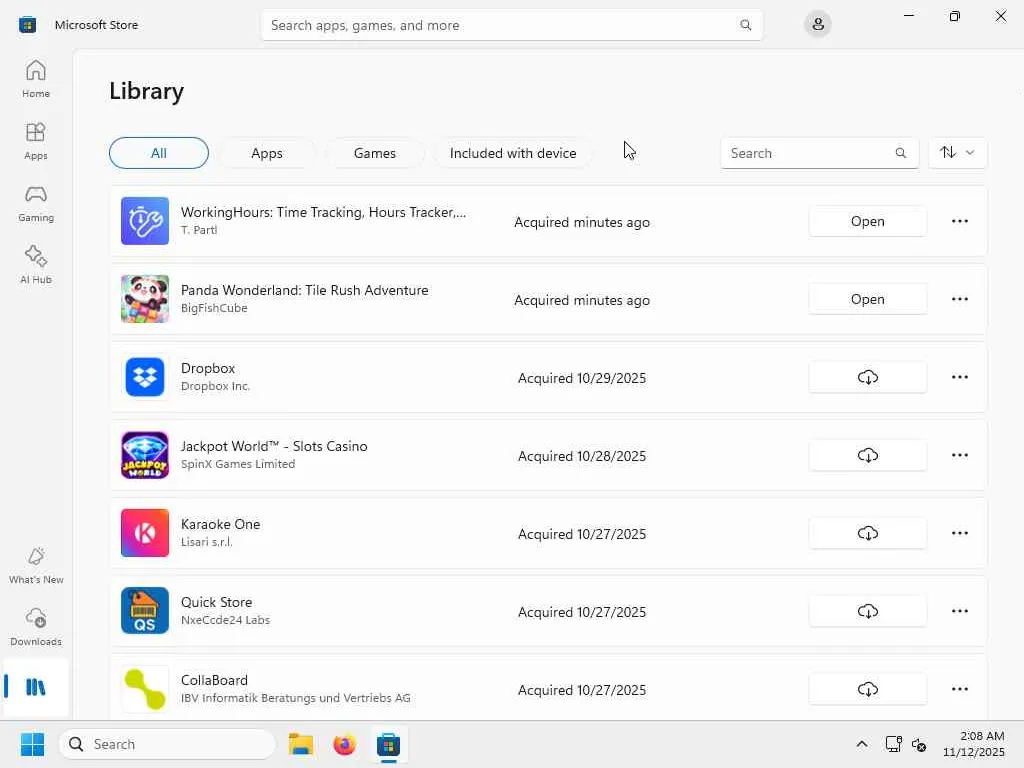Open more options for Dropbox
Image resolution: width=1024 pixels, height=768 pixels.
pyautogui.click(x=959, y=377)
